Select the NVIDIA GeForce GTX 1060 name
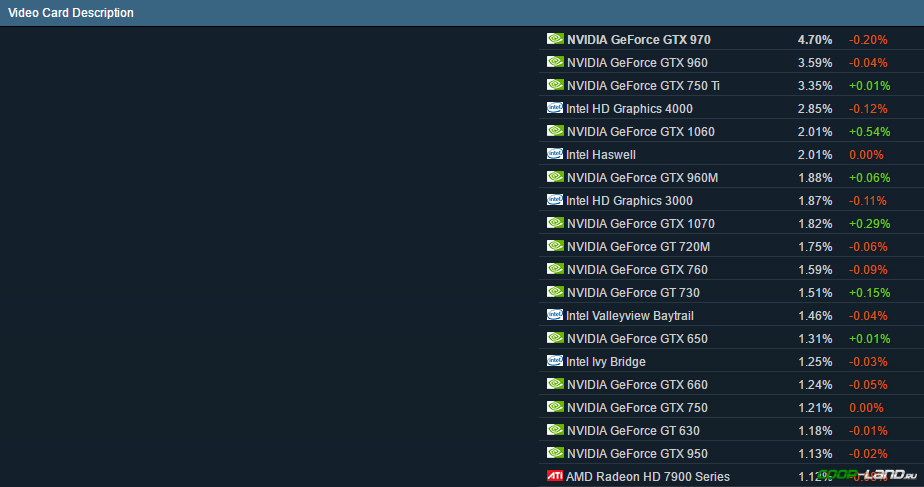The height and width of the screenshot is (487, 924). point(641,132)
